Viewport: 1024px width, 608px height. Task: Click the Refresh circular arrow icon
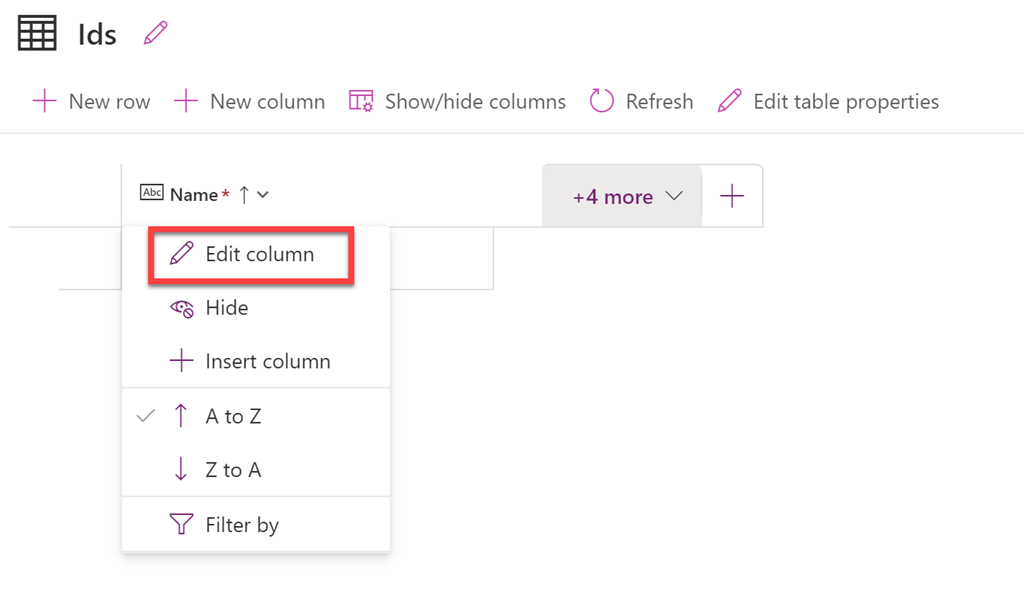click(601, 101)
